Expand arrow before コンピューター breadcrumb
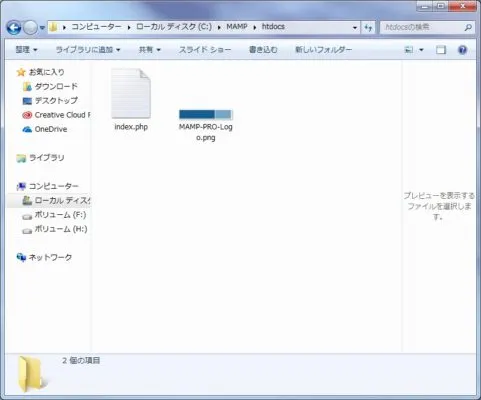 click(x=64, y=27)
